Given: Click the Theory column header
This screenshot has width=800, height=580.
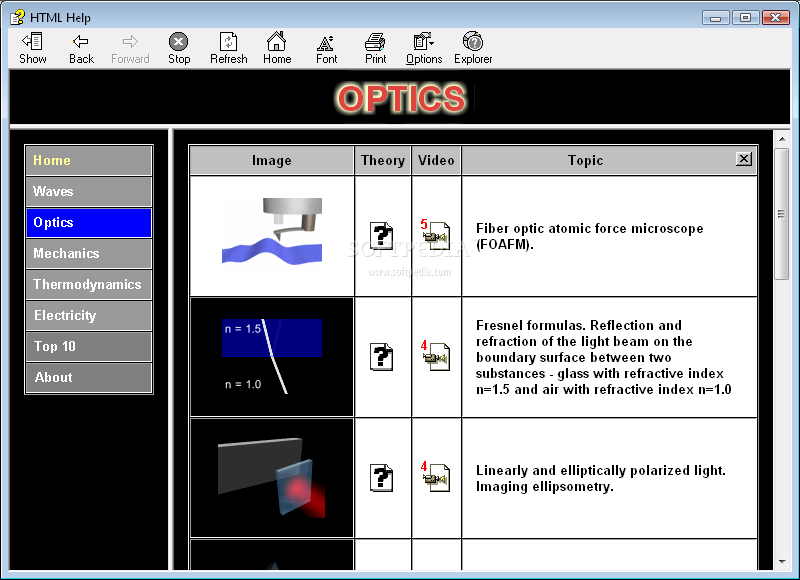Looking at the screenshot, I should 383,160.
